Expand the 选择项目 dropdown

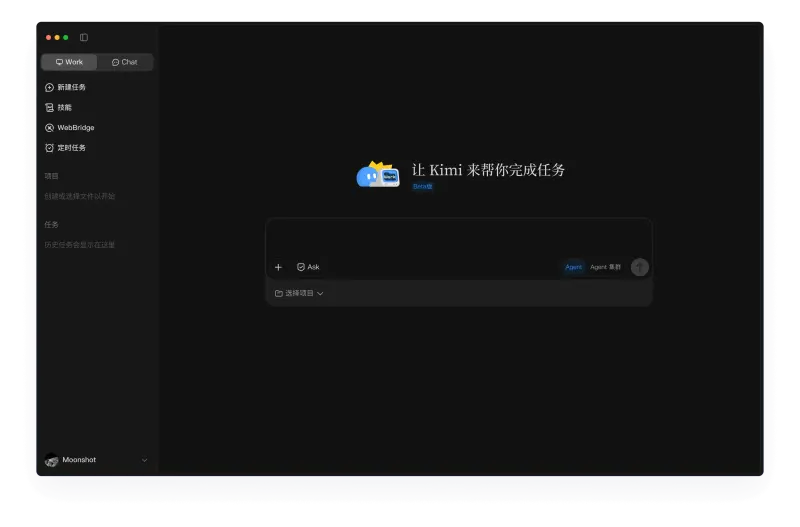(x=299, y=293)
